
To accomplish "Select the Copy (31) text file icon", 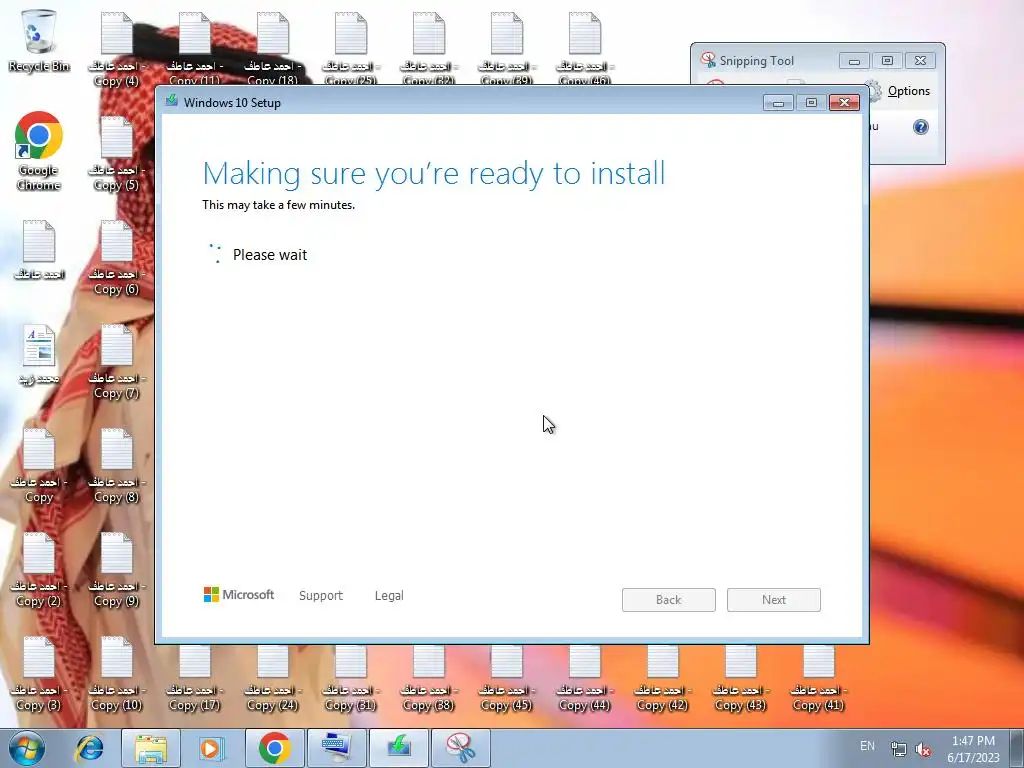I will pos(351,678).
